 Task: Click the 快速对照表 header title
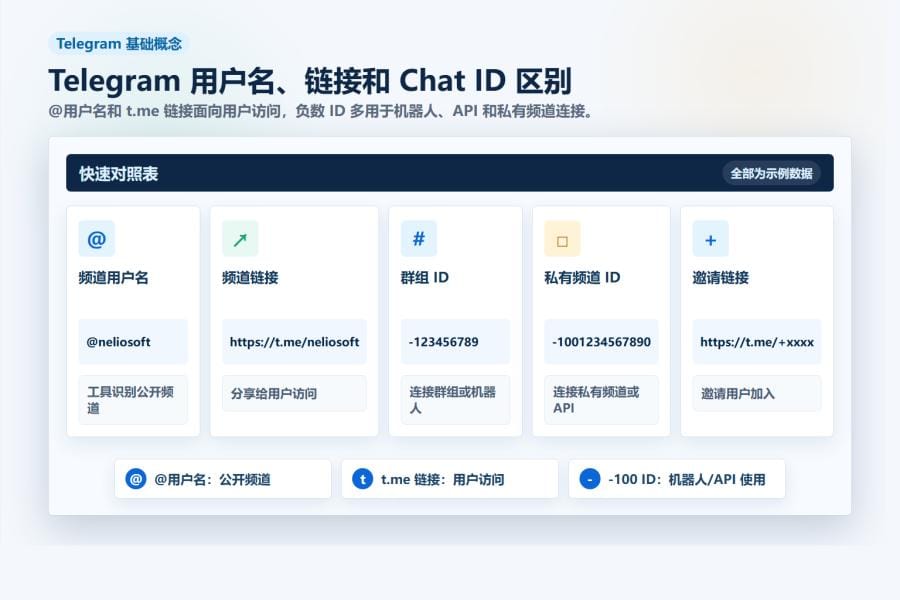[x=118, y=174]
